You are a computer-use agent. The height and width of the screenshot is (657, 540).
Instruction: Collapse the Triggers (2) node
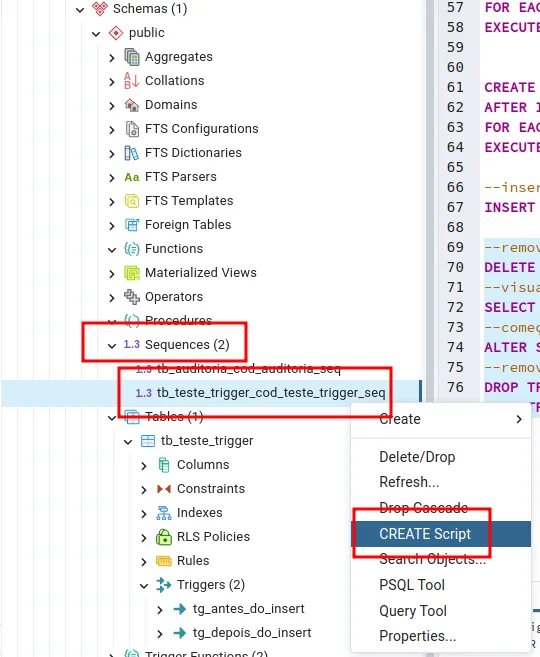click(144, 586)
